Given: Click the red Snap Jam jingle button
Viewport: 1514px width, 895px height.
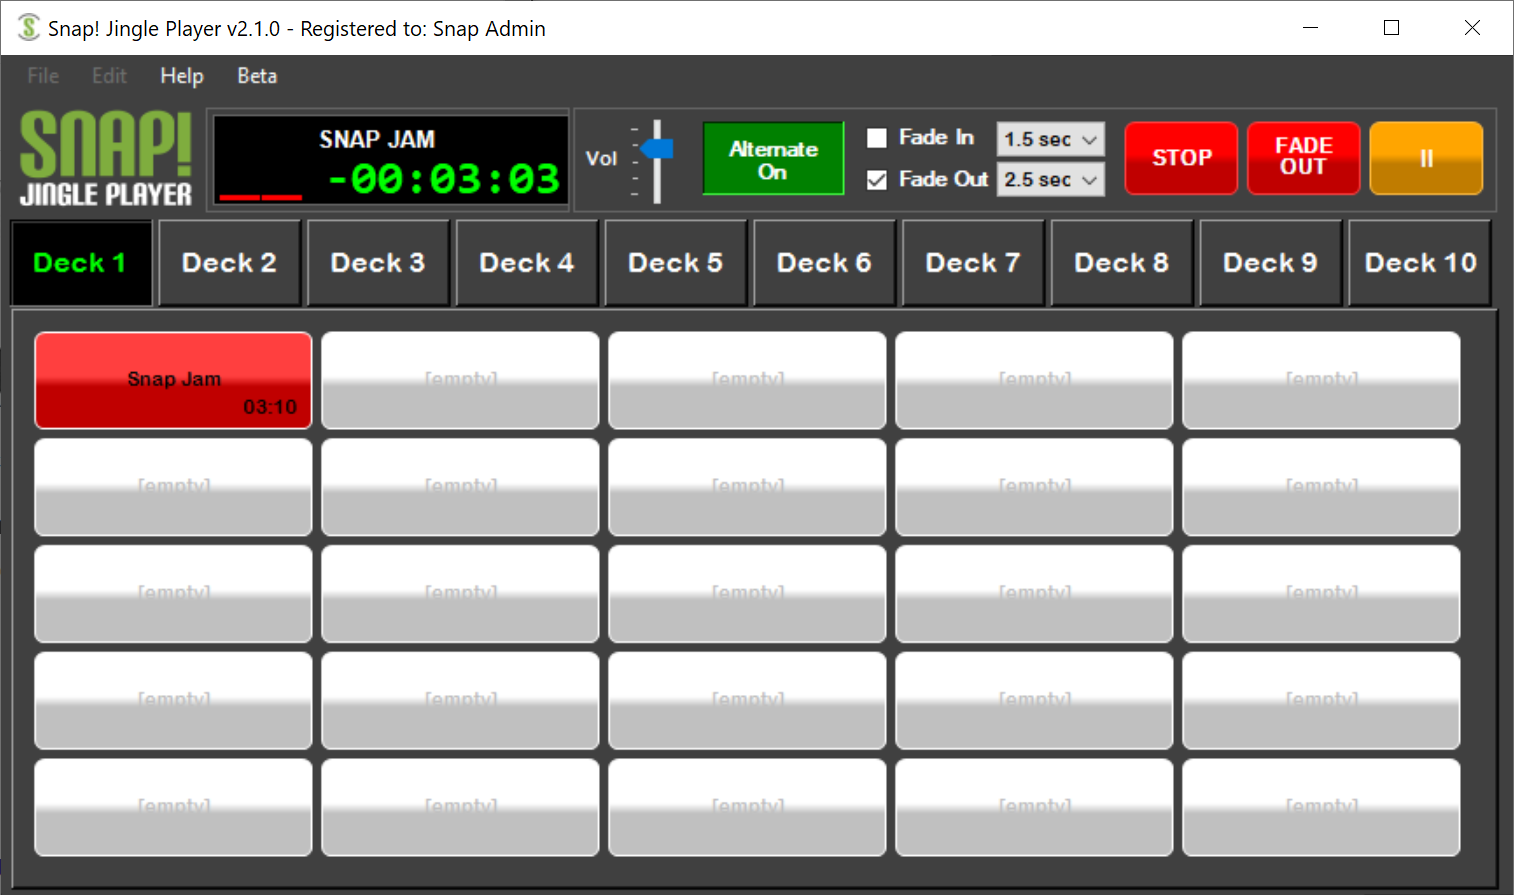Looking at the screenshot, I should (173, 381).
